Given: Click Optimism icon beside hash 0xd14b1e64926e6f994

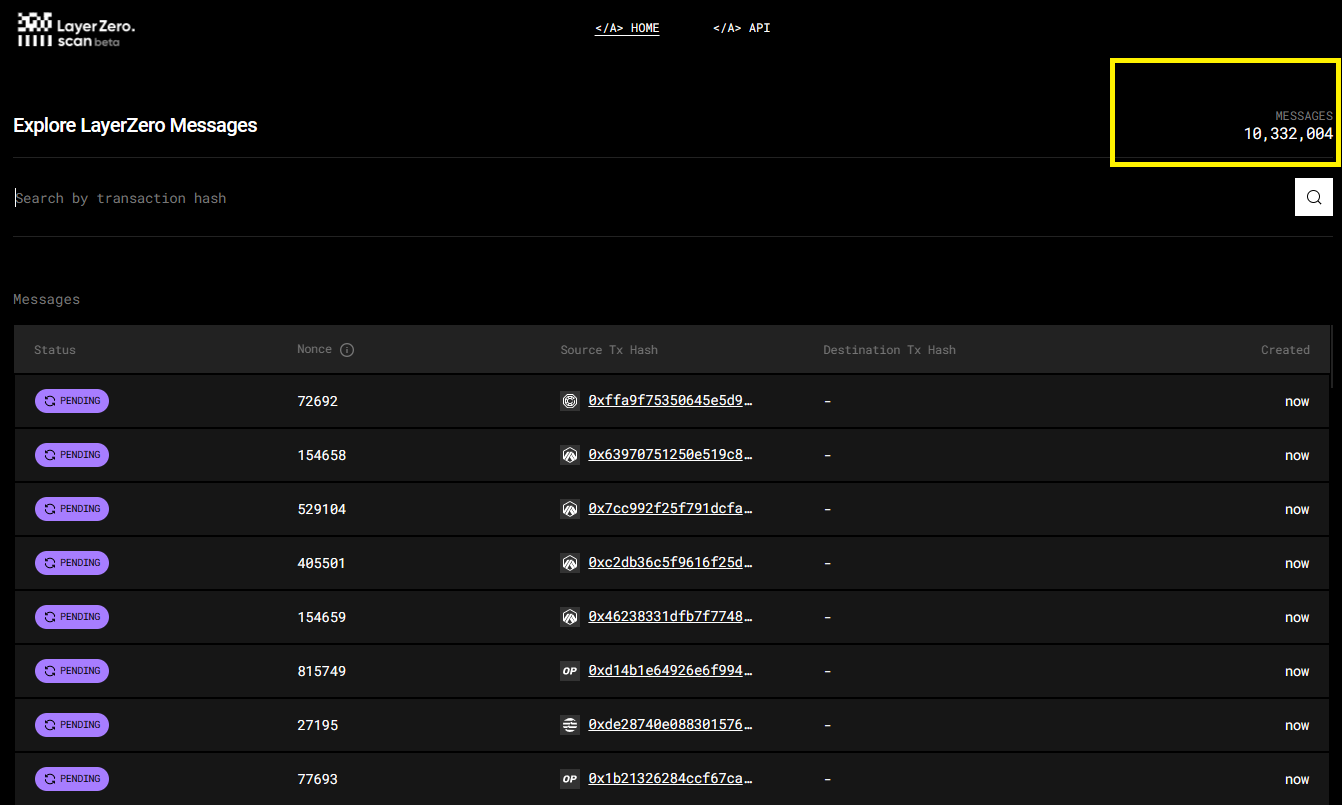Looking at the screenshot, I should tap(570, 671).
